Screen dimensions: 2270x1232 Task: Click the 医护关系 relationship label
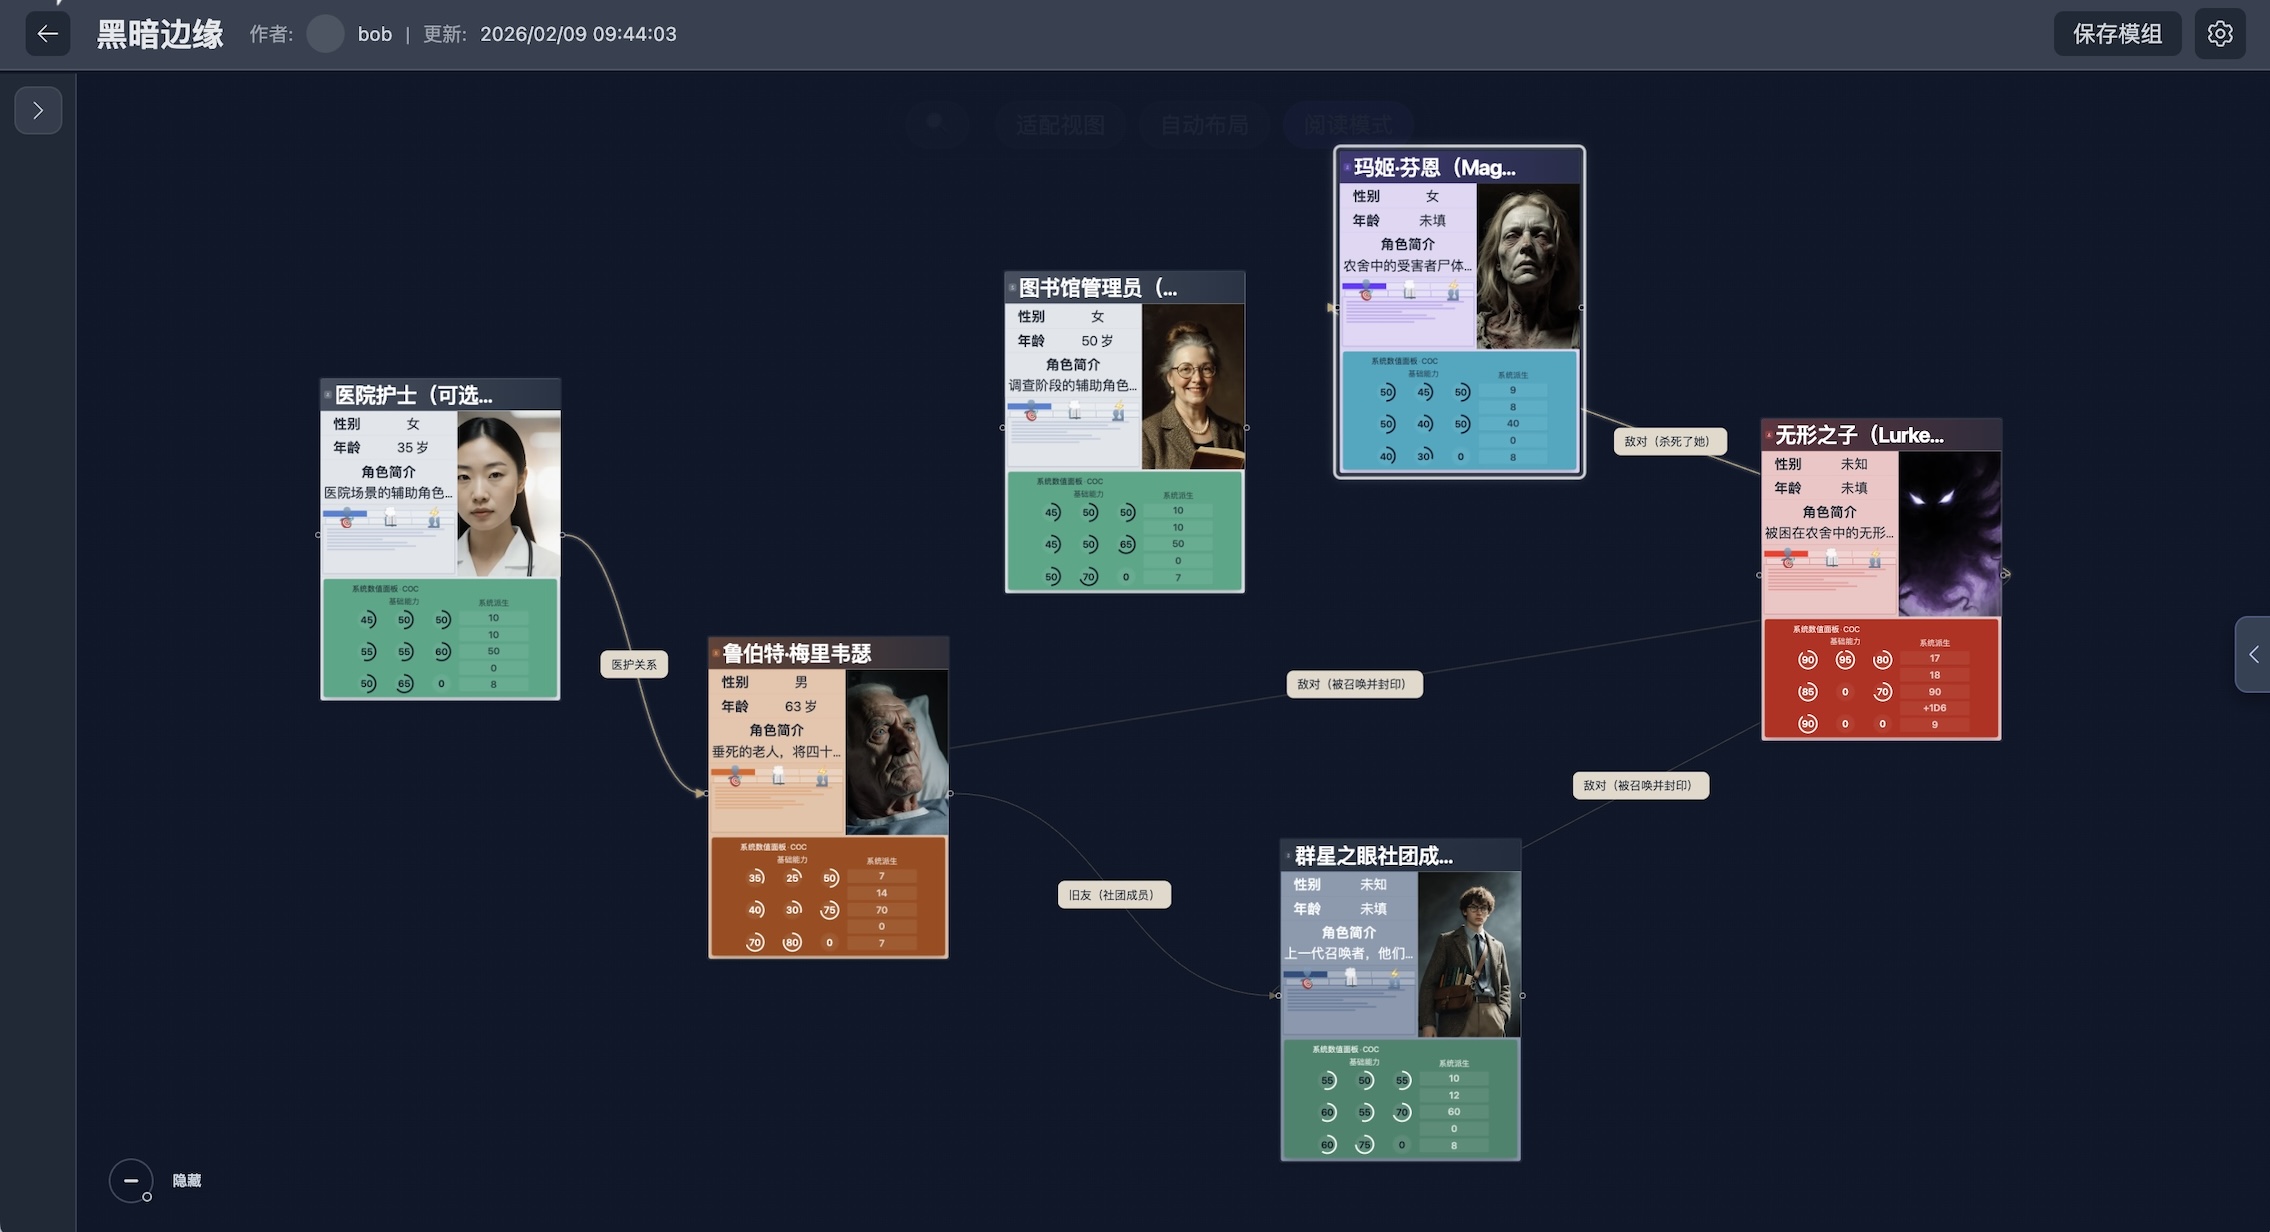[x=634, y=665]
